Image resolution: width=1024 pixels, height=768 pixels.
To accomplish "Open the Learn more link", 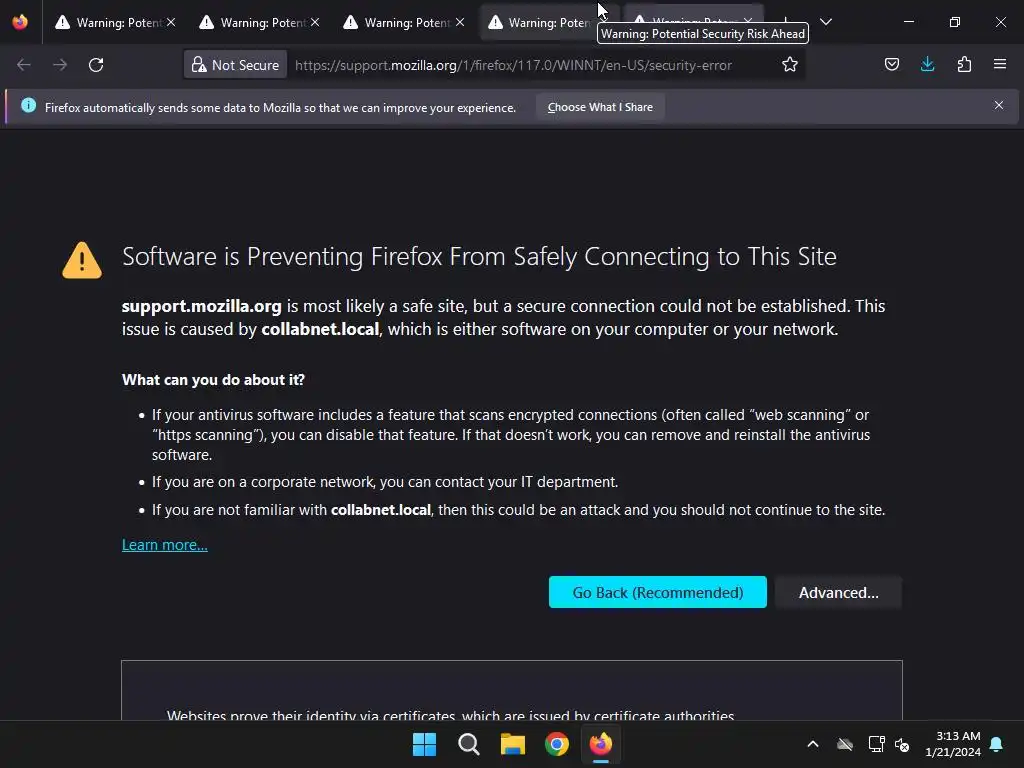I will point(165,545).
